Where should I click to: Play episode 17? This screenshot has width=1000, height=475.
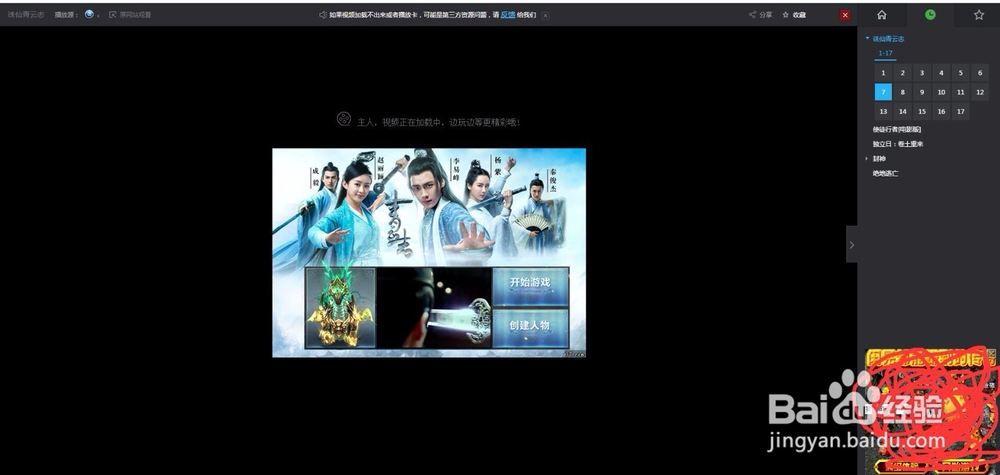(x=960, y=112)
